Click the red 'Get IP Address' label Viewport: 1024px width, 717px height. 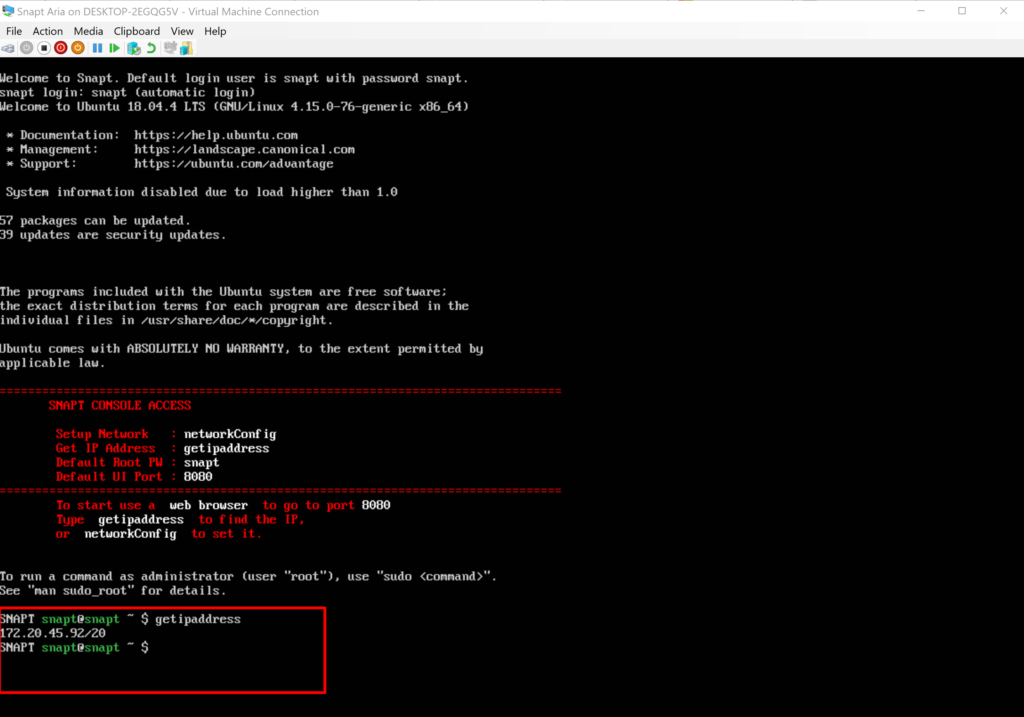coord(106,449)
